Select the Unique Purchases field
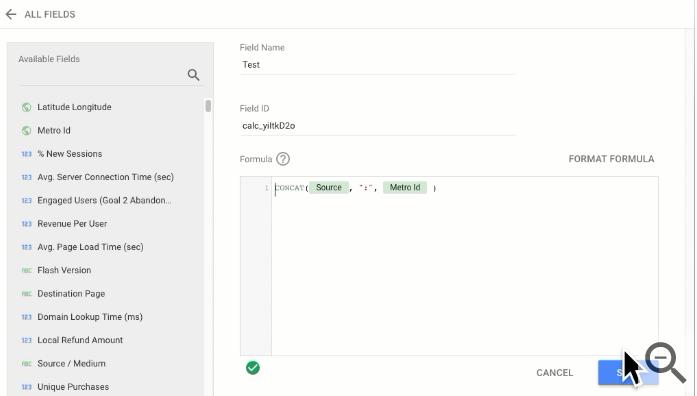697x396 pixels. 73,387
